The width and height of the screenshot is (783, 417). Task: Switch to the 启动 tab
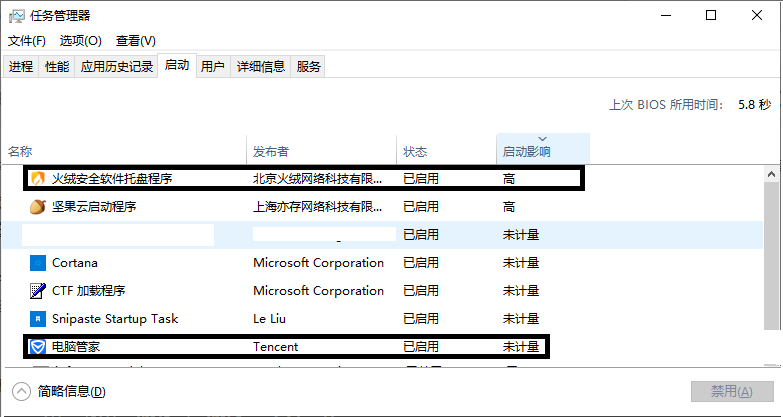pyautogui.click(x=177, y=65)
